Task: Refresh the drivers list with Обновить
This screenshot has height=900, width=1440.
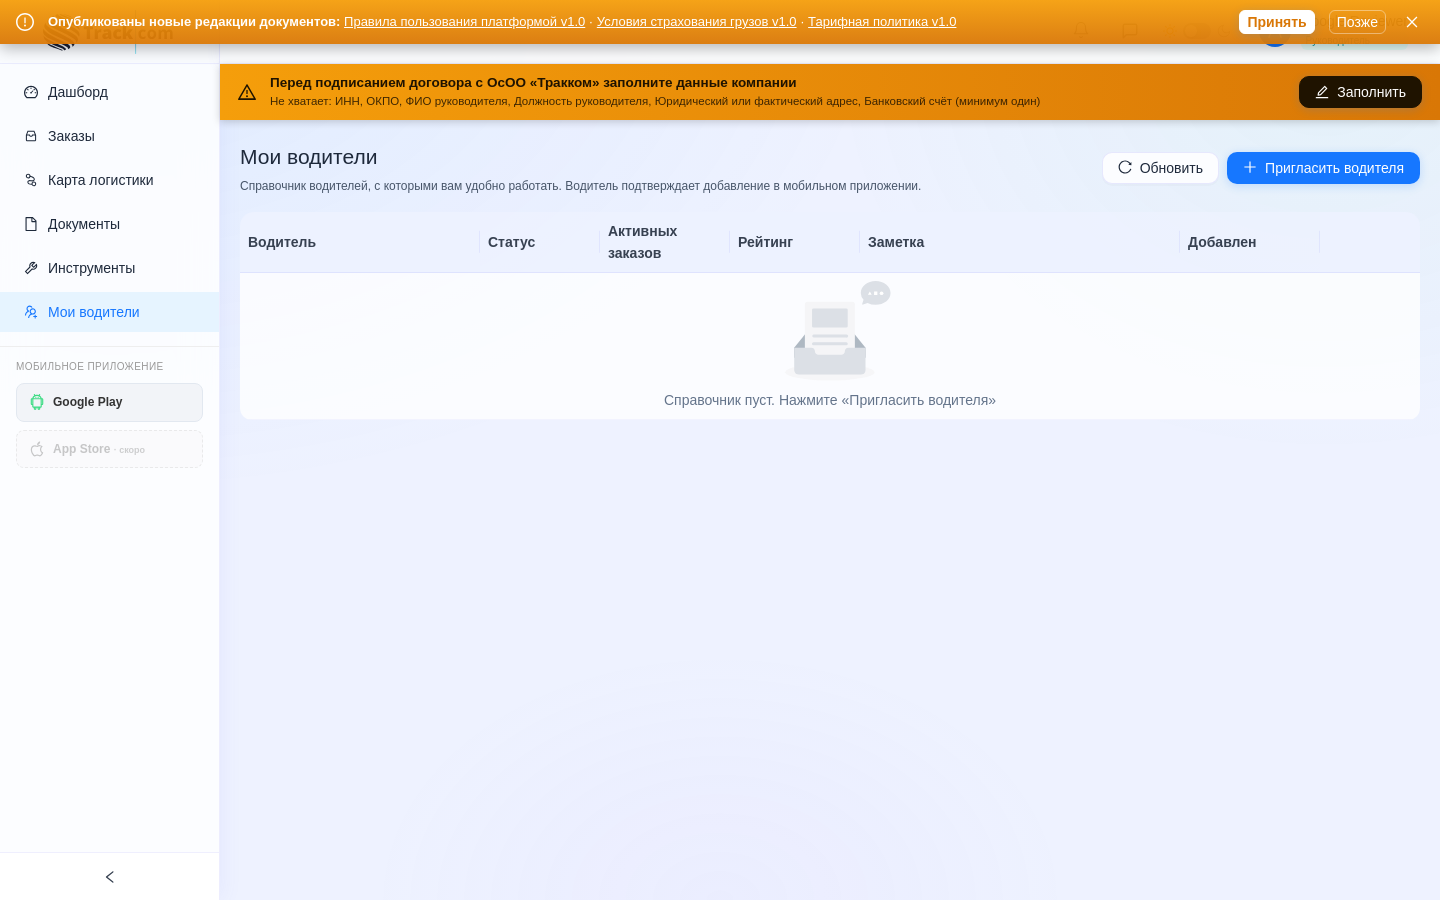Action: (x=1160, y=168)
